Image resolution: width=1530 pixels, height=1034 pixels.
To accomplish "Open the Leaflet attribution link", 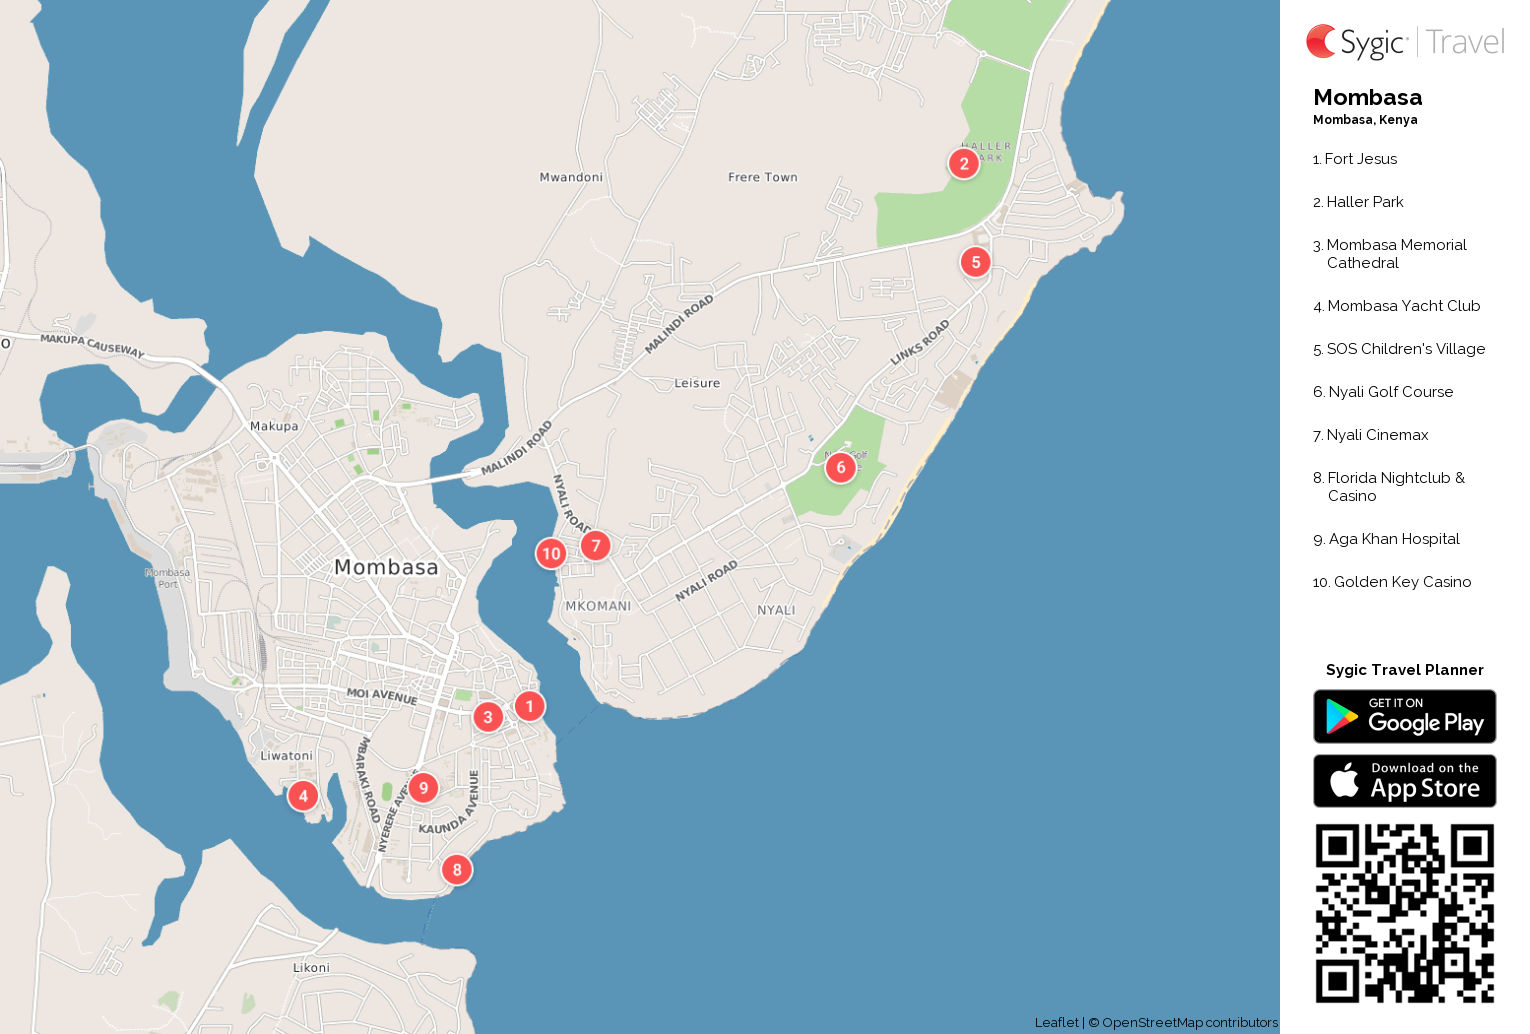I will pos(1057,1022).
